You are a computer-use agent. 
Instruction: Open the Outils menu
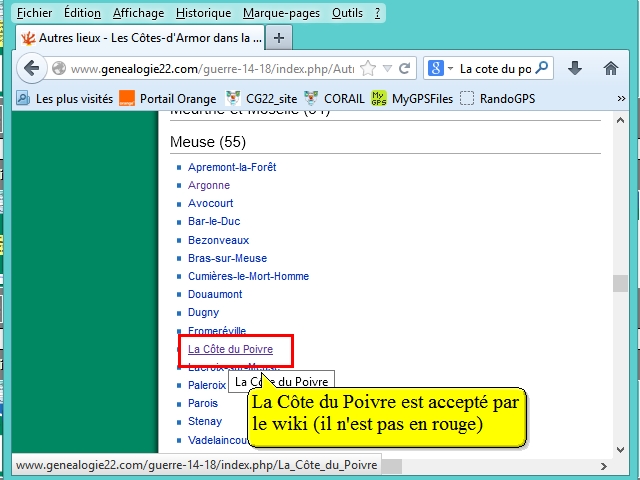(x=347, y=13)
